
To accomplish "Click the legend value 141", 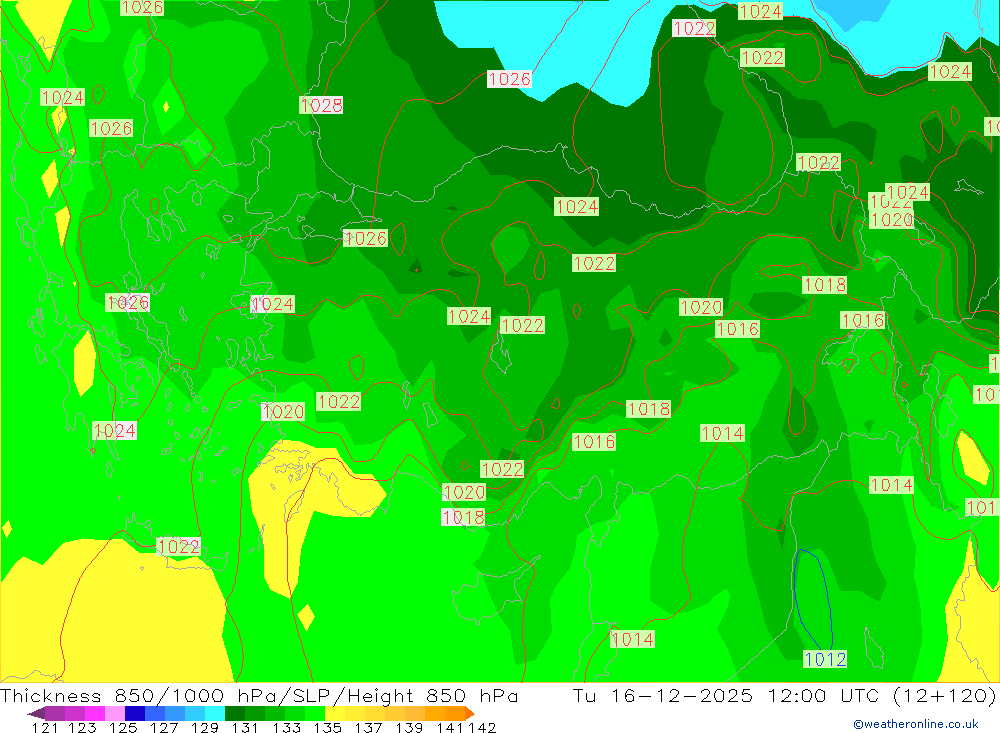I will click(449, 727).
